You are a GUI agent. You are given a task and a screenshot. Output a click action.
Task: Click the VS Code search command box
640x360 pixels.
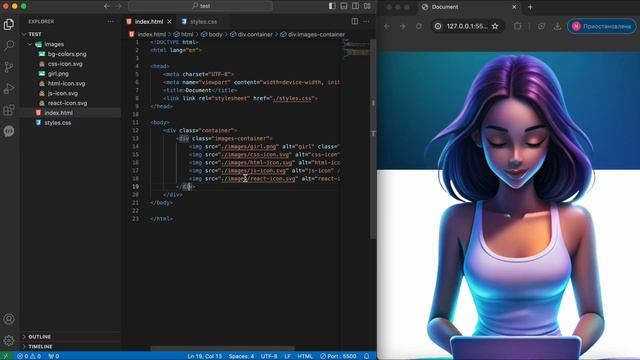(200, 6)
